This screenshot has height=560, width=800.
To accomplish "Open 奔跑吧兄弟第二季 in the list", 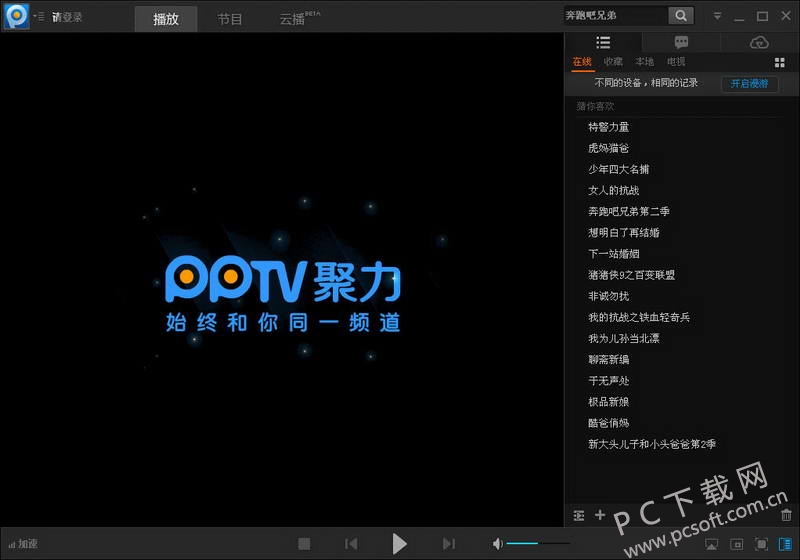I will coord(629,211).
